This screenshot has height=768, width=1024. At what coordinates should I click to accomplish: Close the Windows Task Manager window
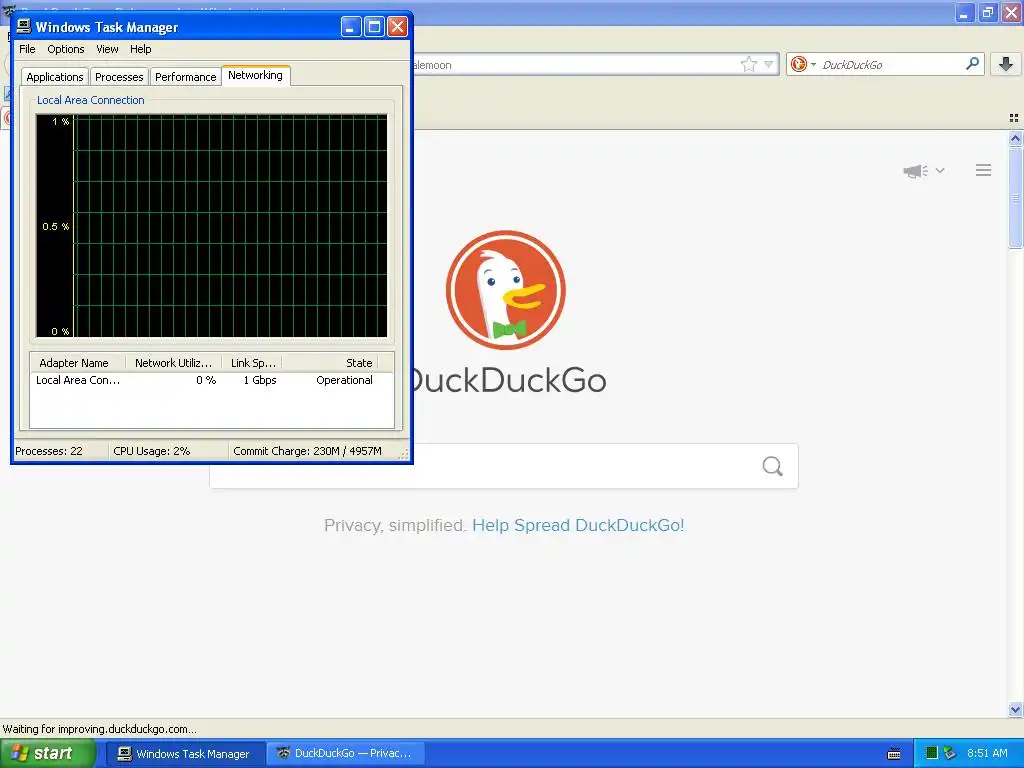coord(397,27)
